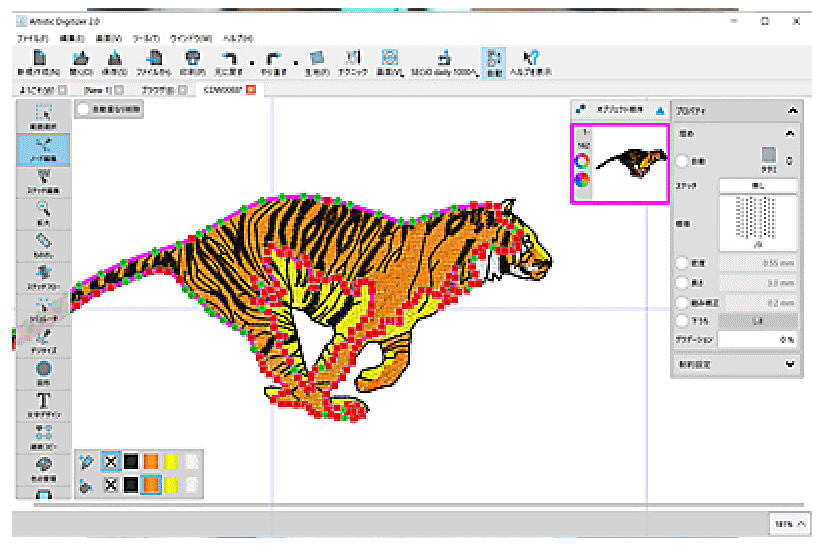Image resolution: width=824 pixels, height=548 pixels.
Task: Open the Tools menu
Action: click(x=146, y=38)
